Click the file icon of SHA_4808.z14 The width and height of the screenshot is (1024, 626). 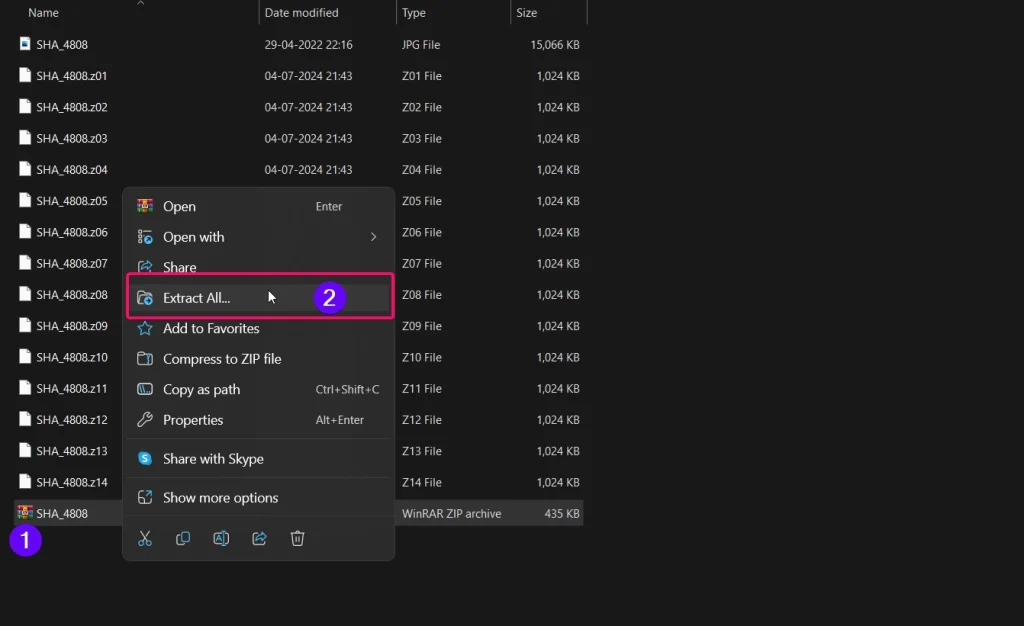25,482
